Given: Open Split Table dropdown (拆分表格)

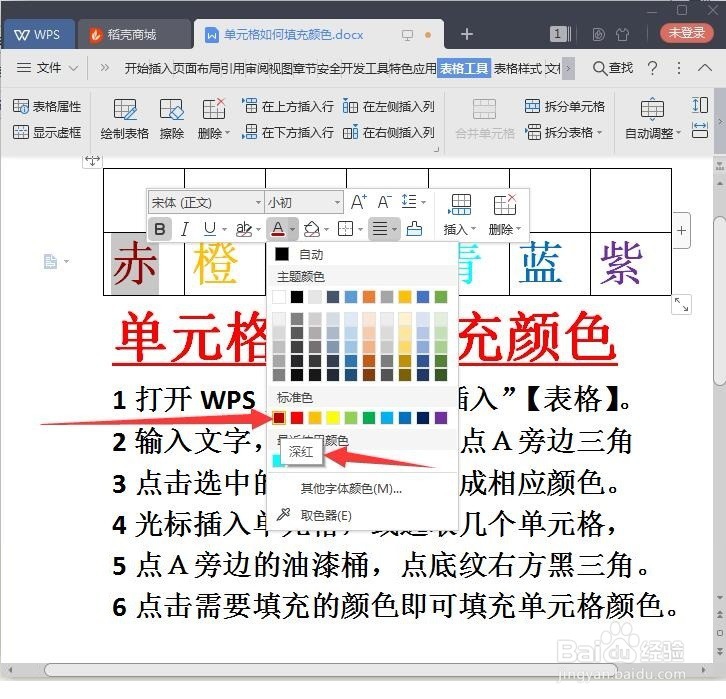Looking at the screenshot, I should [564, 132].
